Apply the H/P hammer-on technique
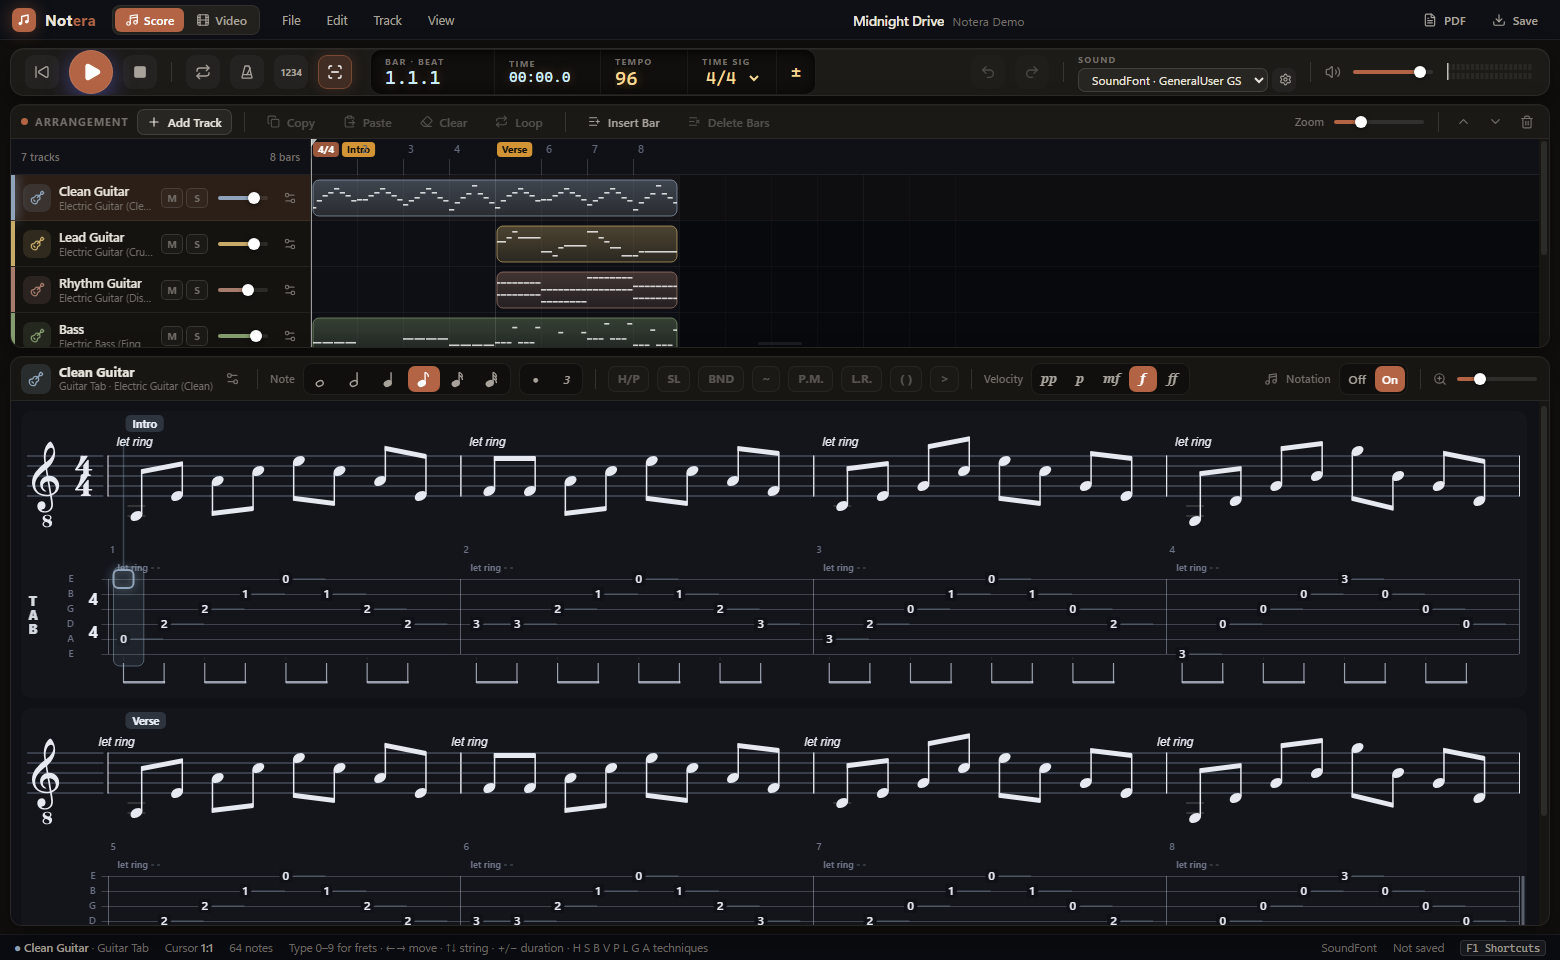1560x960 pixels. point(629,379)
